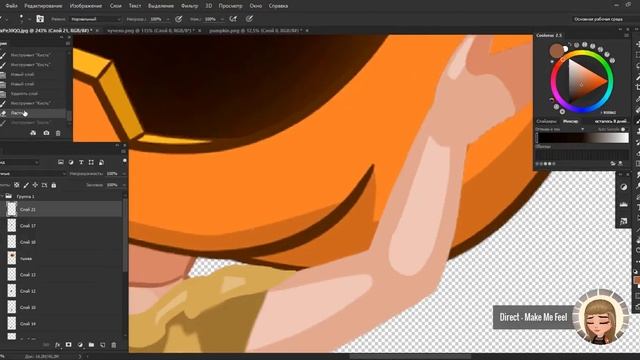Filter layers by type layers icon
The width and height of the screenshot is (640, 360).
coord(81,162)
